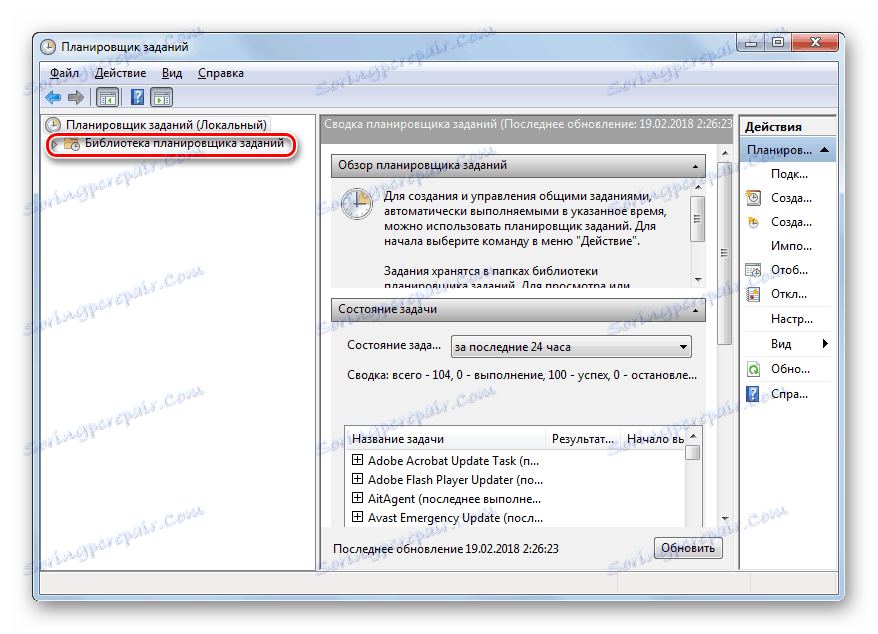Expand Adobe Flash Player Updater row

tap(357, 479)
